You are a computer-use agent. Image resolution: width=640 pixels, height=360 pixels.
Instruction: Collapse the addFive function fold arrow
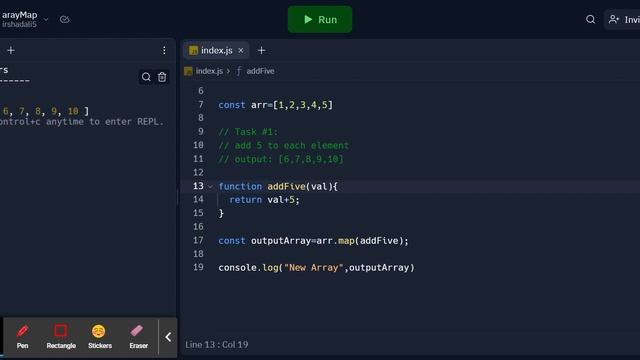click(x=210, y=187)
